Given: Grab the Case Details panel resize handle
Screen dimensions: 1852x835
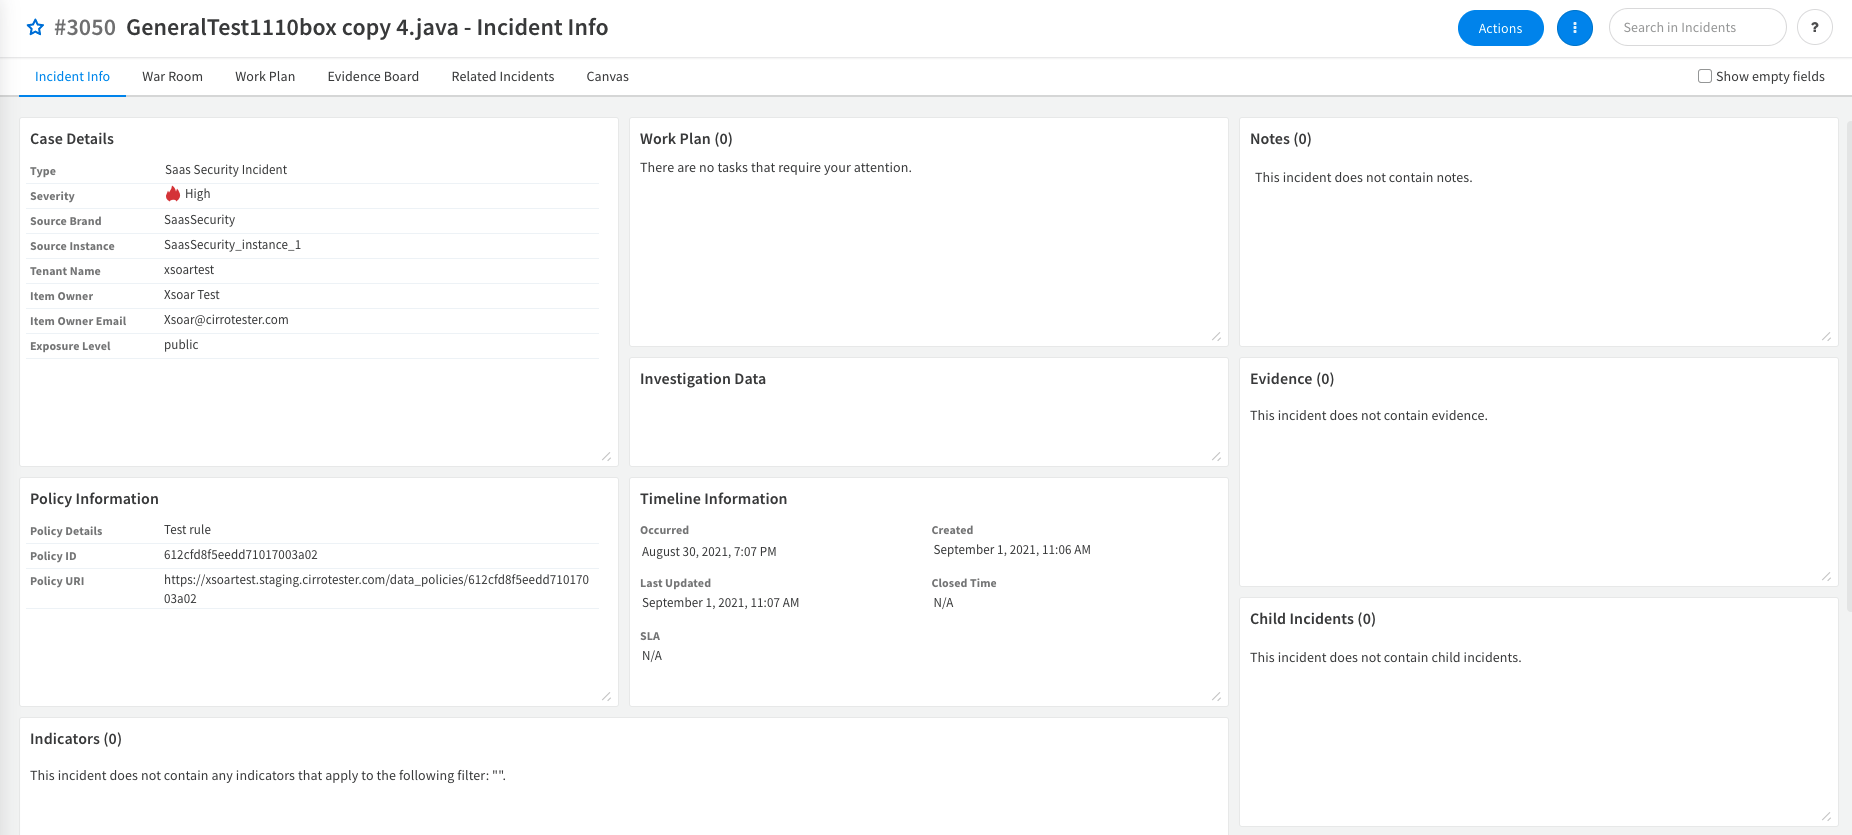Looking at the screenshot, I should click(606, 456).
